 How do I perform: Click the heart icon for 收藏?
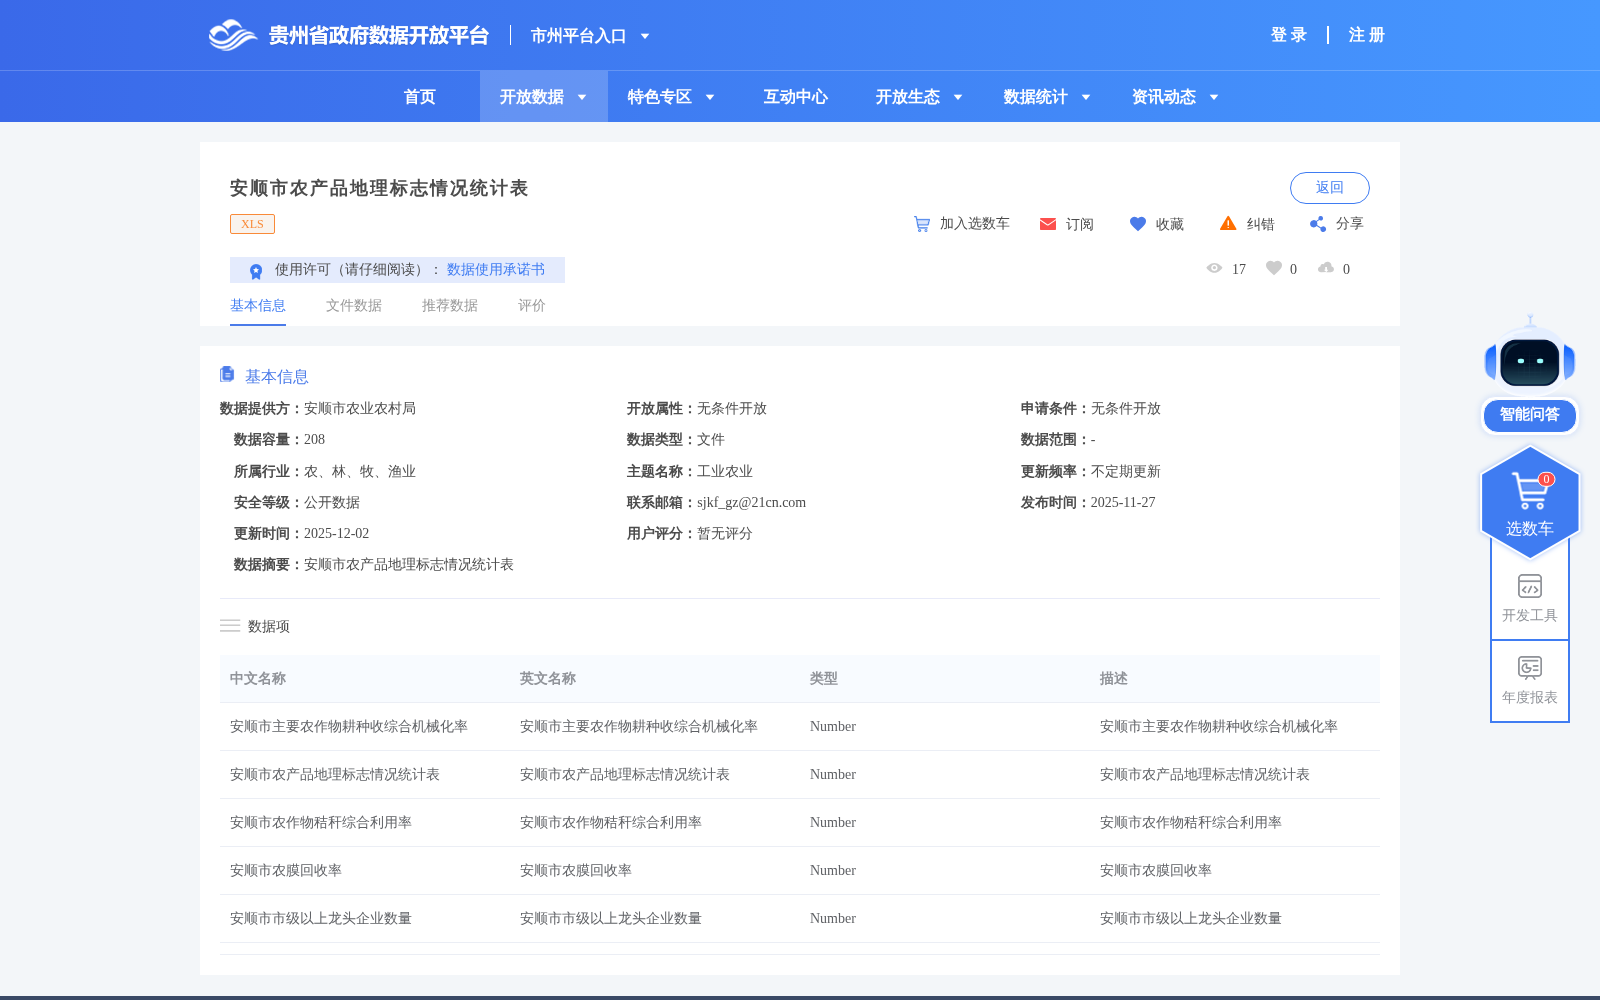[1138, 224]
